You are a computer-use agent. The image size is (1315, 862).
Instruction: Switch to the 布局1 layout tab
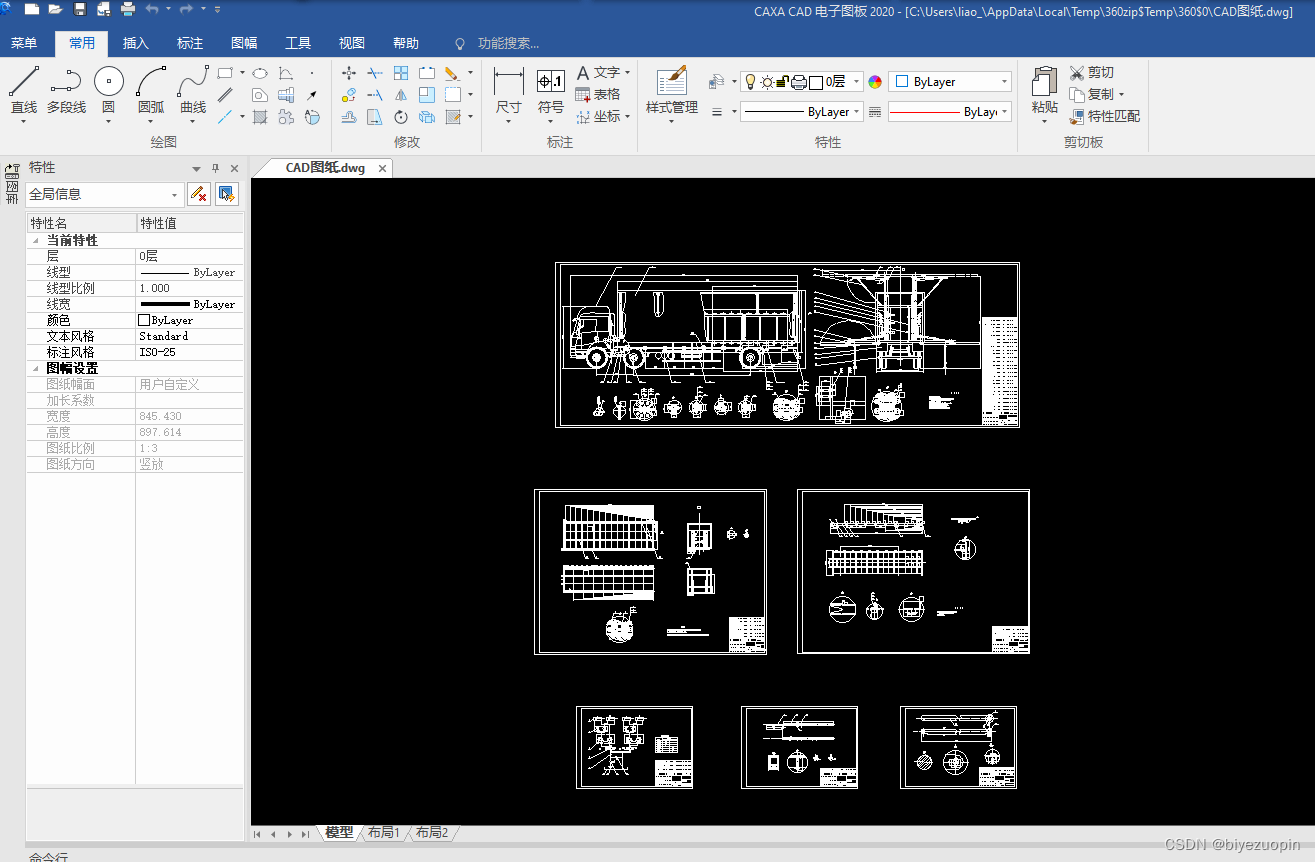(383, 832)
